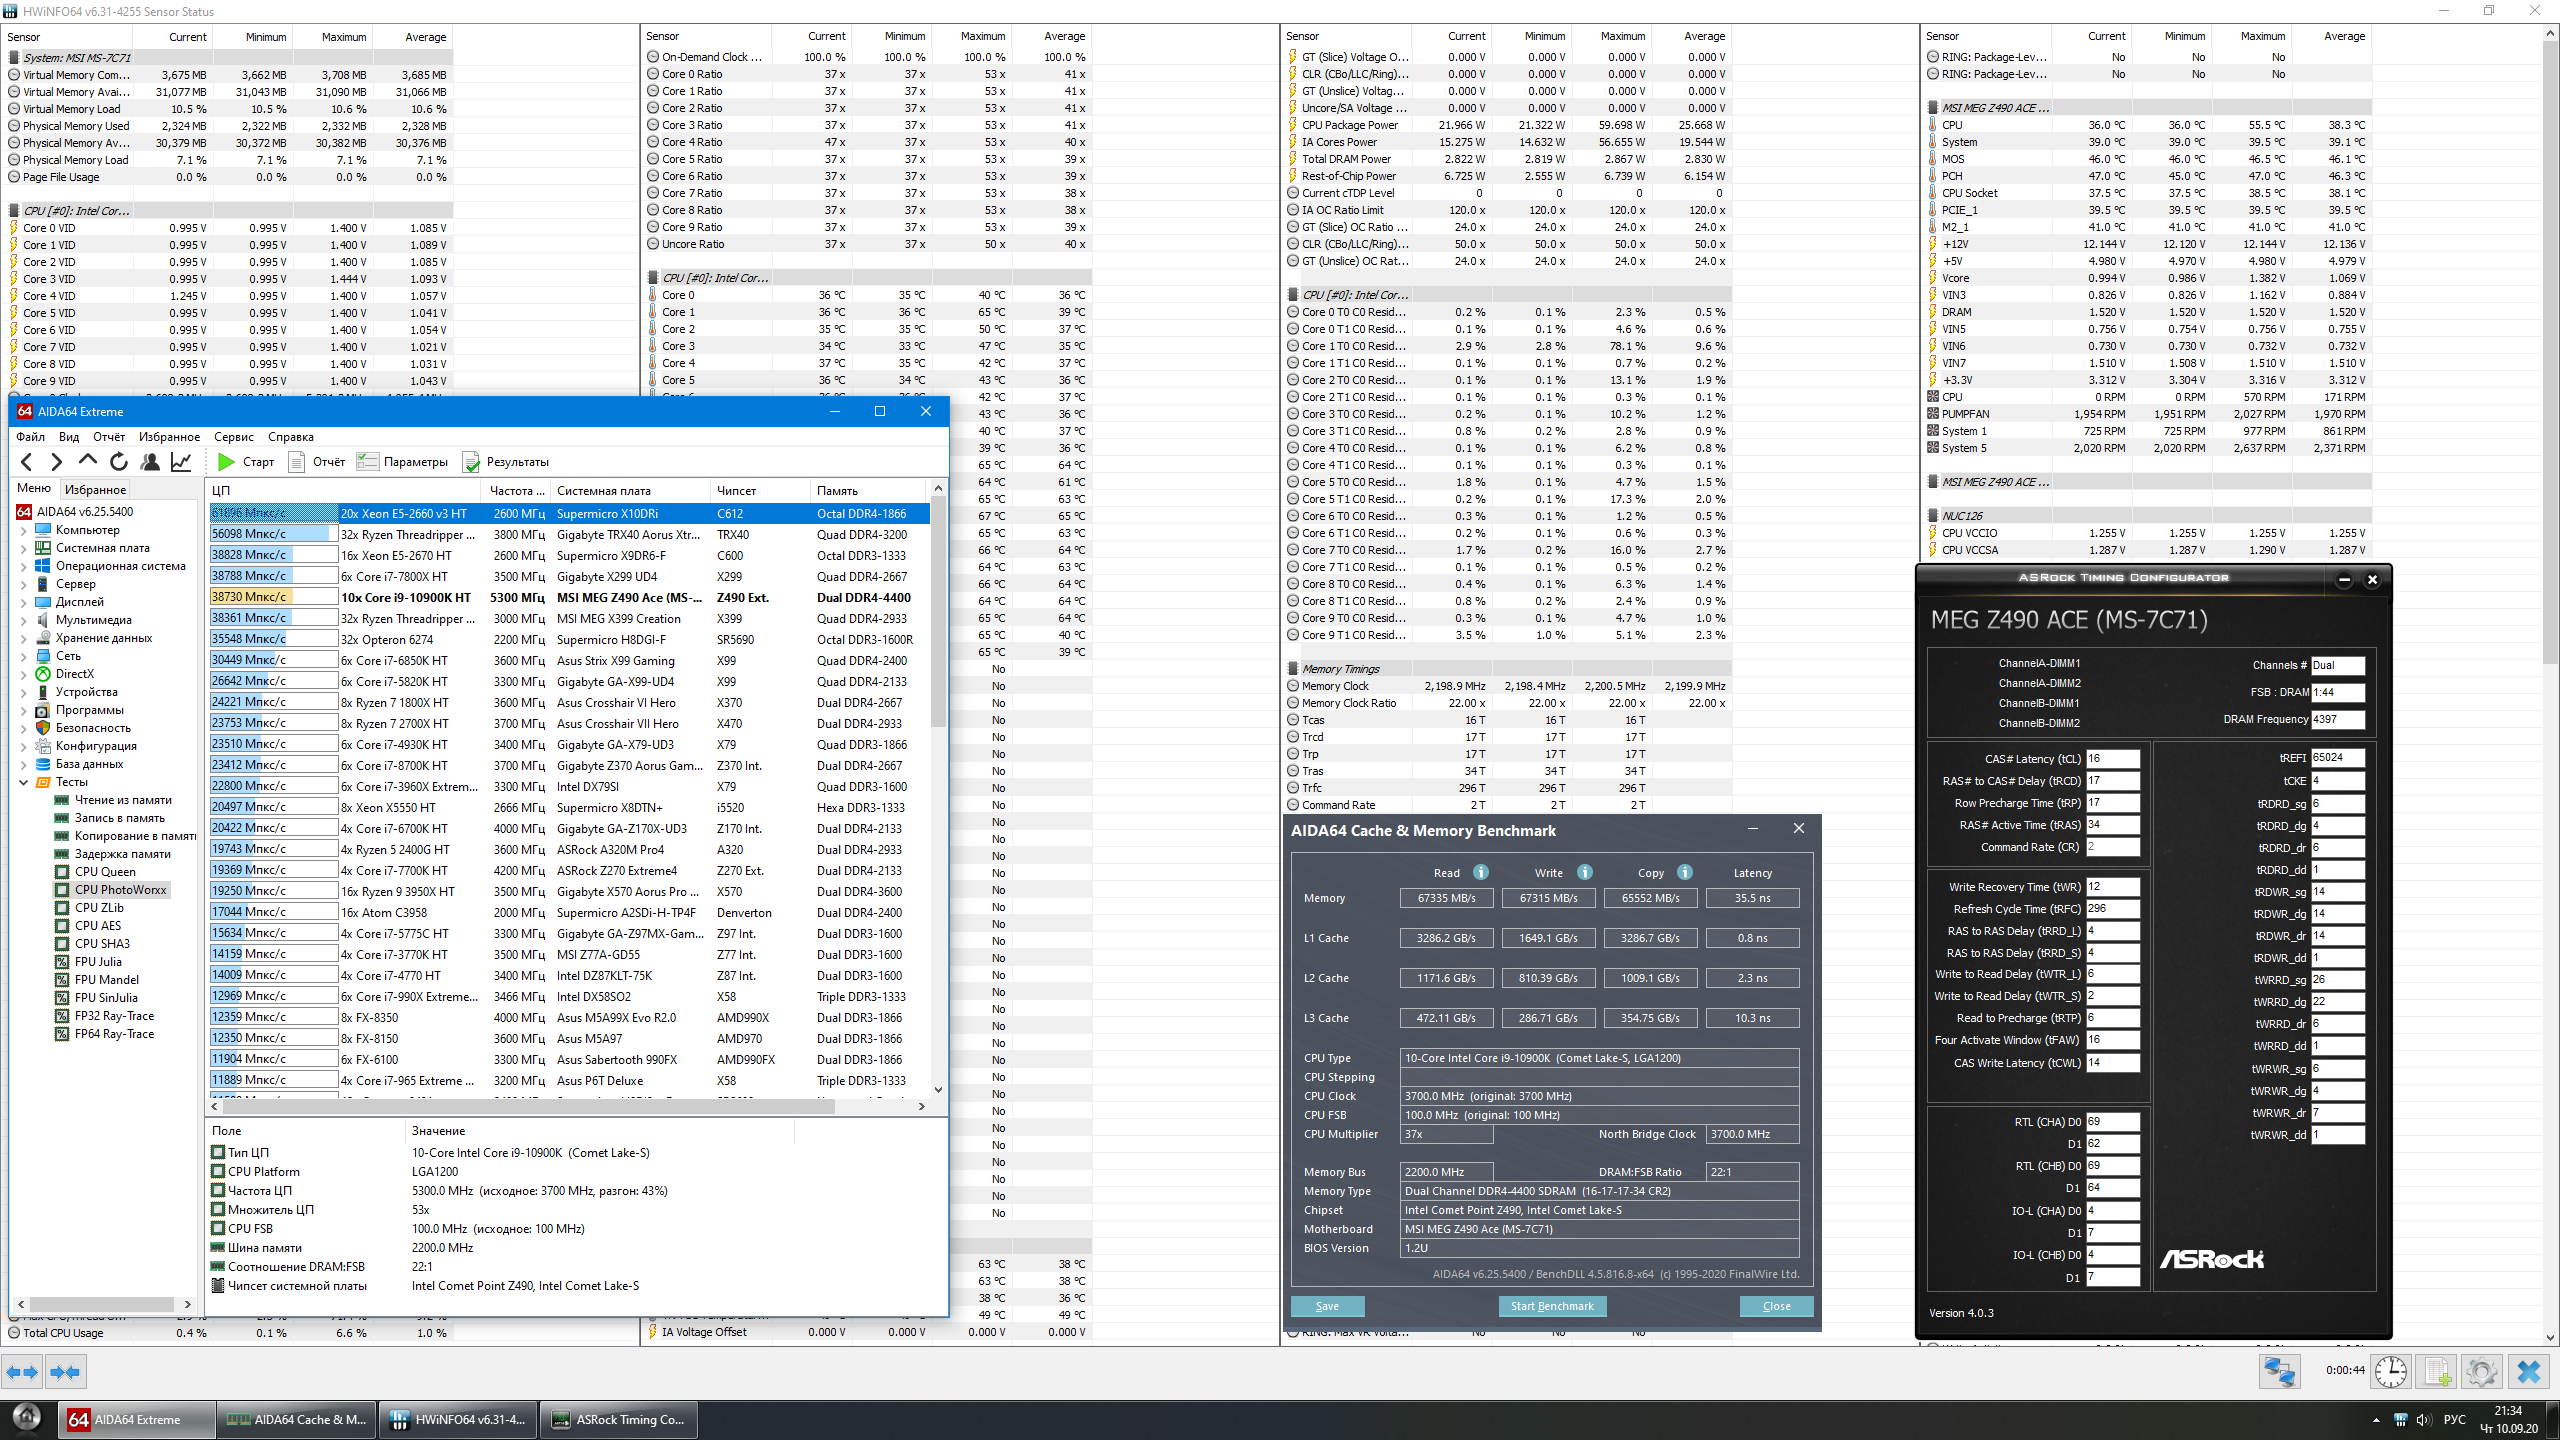
Task: Click the user profile toolbar icon
Action: point(150,462)
